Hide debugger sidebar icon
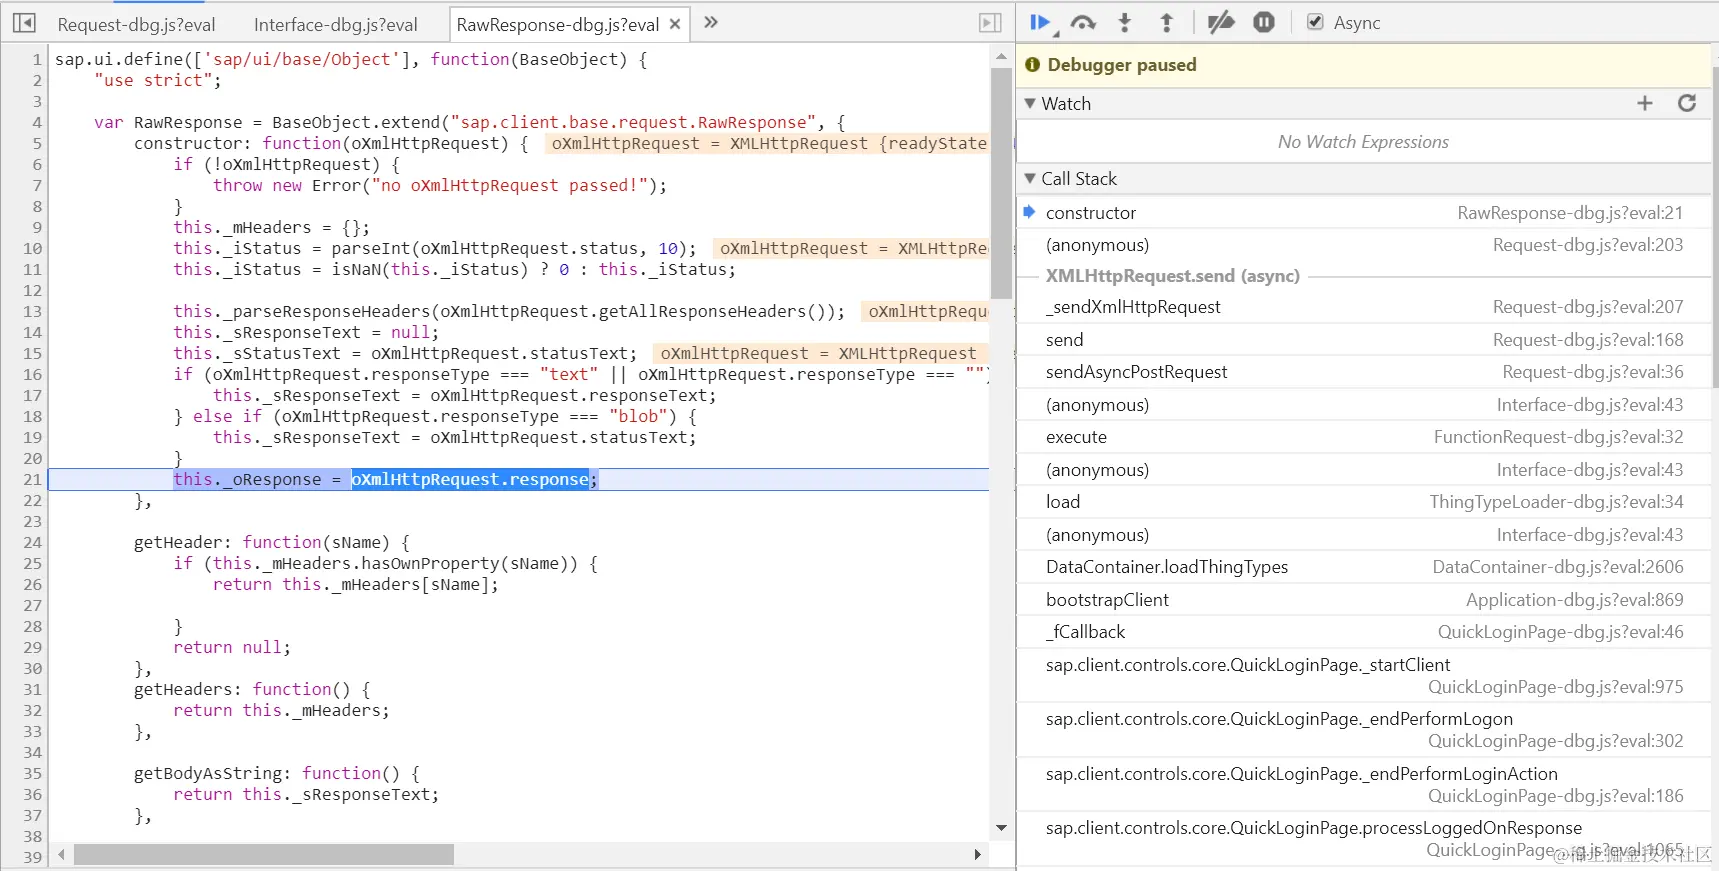Screen dimensions: 1719x871 click(990, 22)
